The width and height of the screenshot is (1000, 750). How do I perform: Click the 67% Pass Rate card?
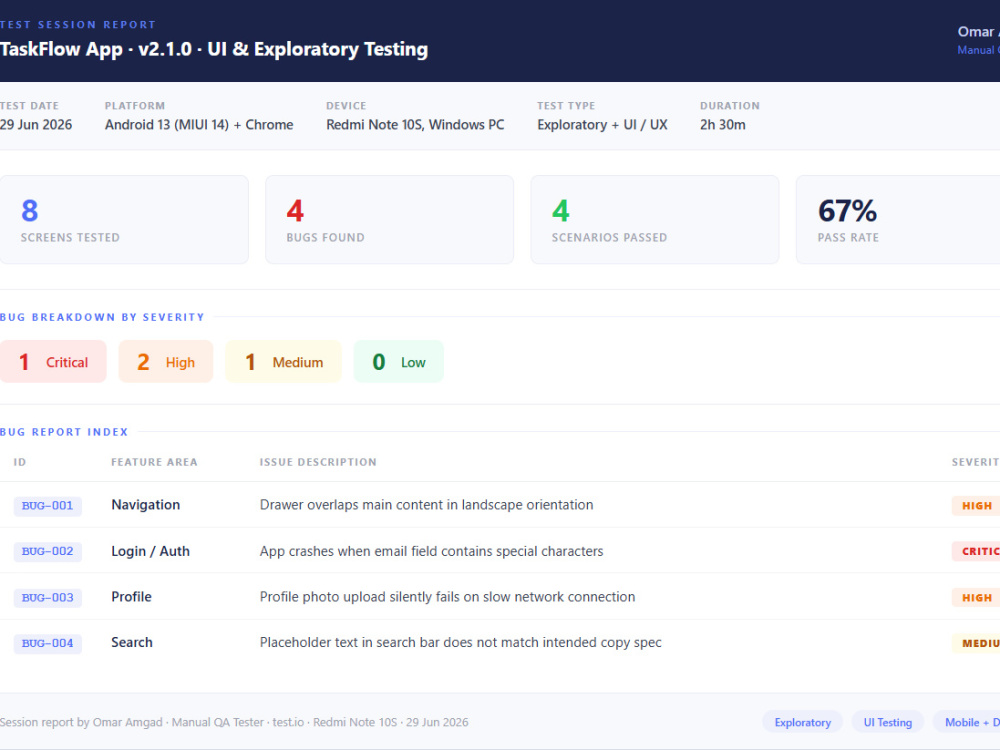898,219
